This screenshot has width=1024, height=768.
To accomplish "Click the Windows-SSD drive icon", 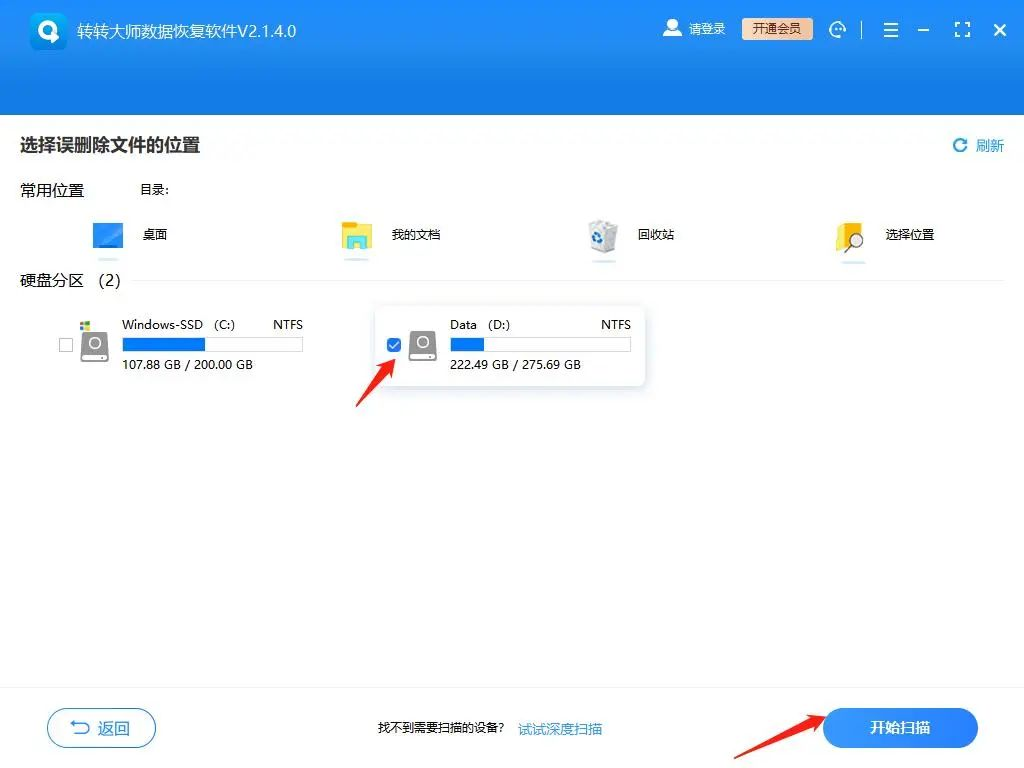I will click(95, 344).
